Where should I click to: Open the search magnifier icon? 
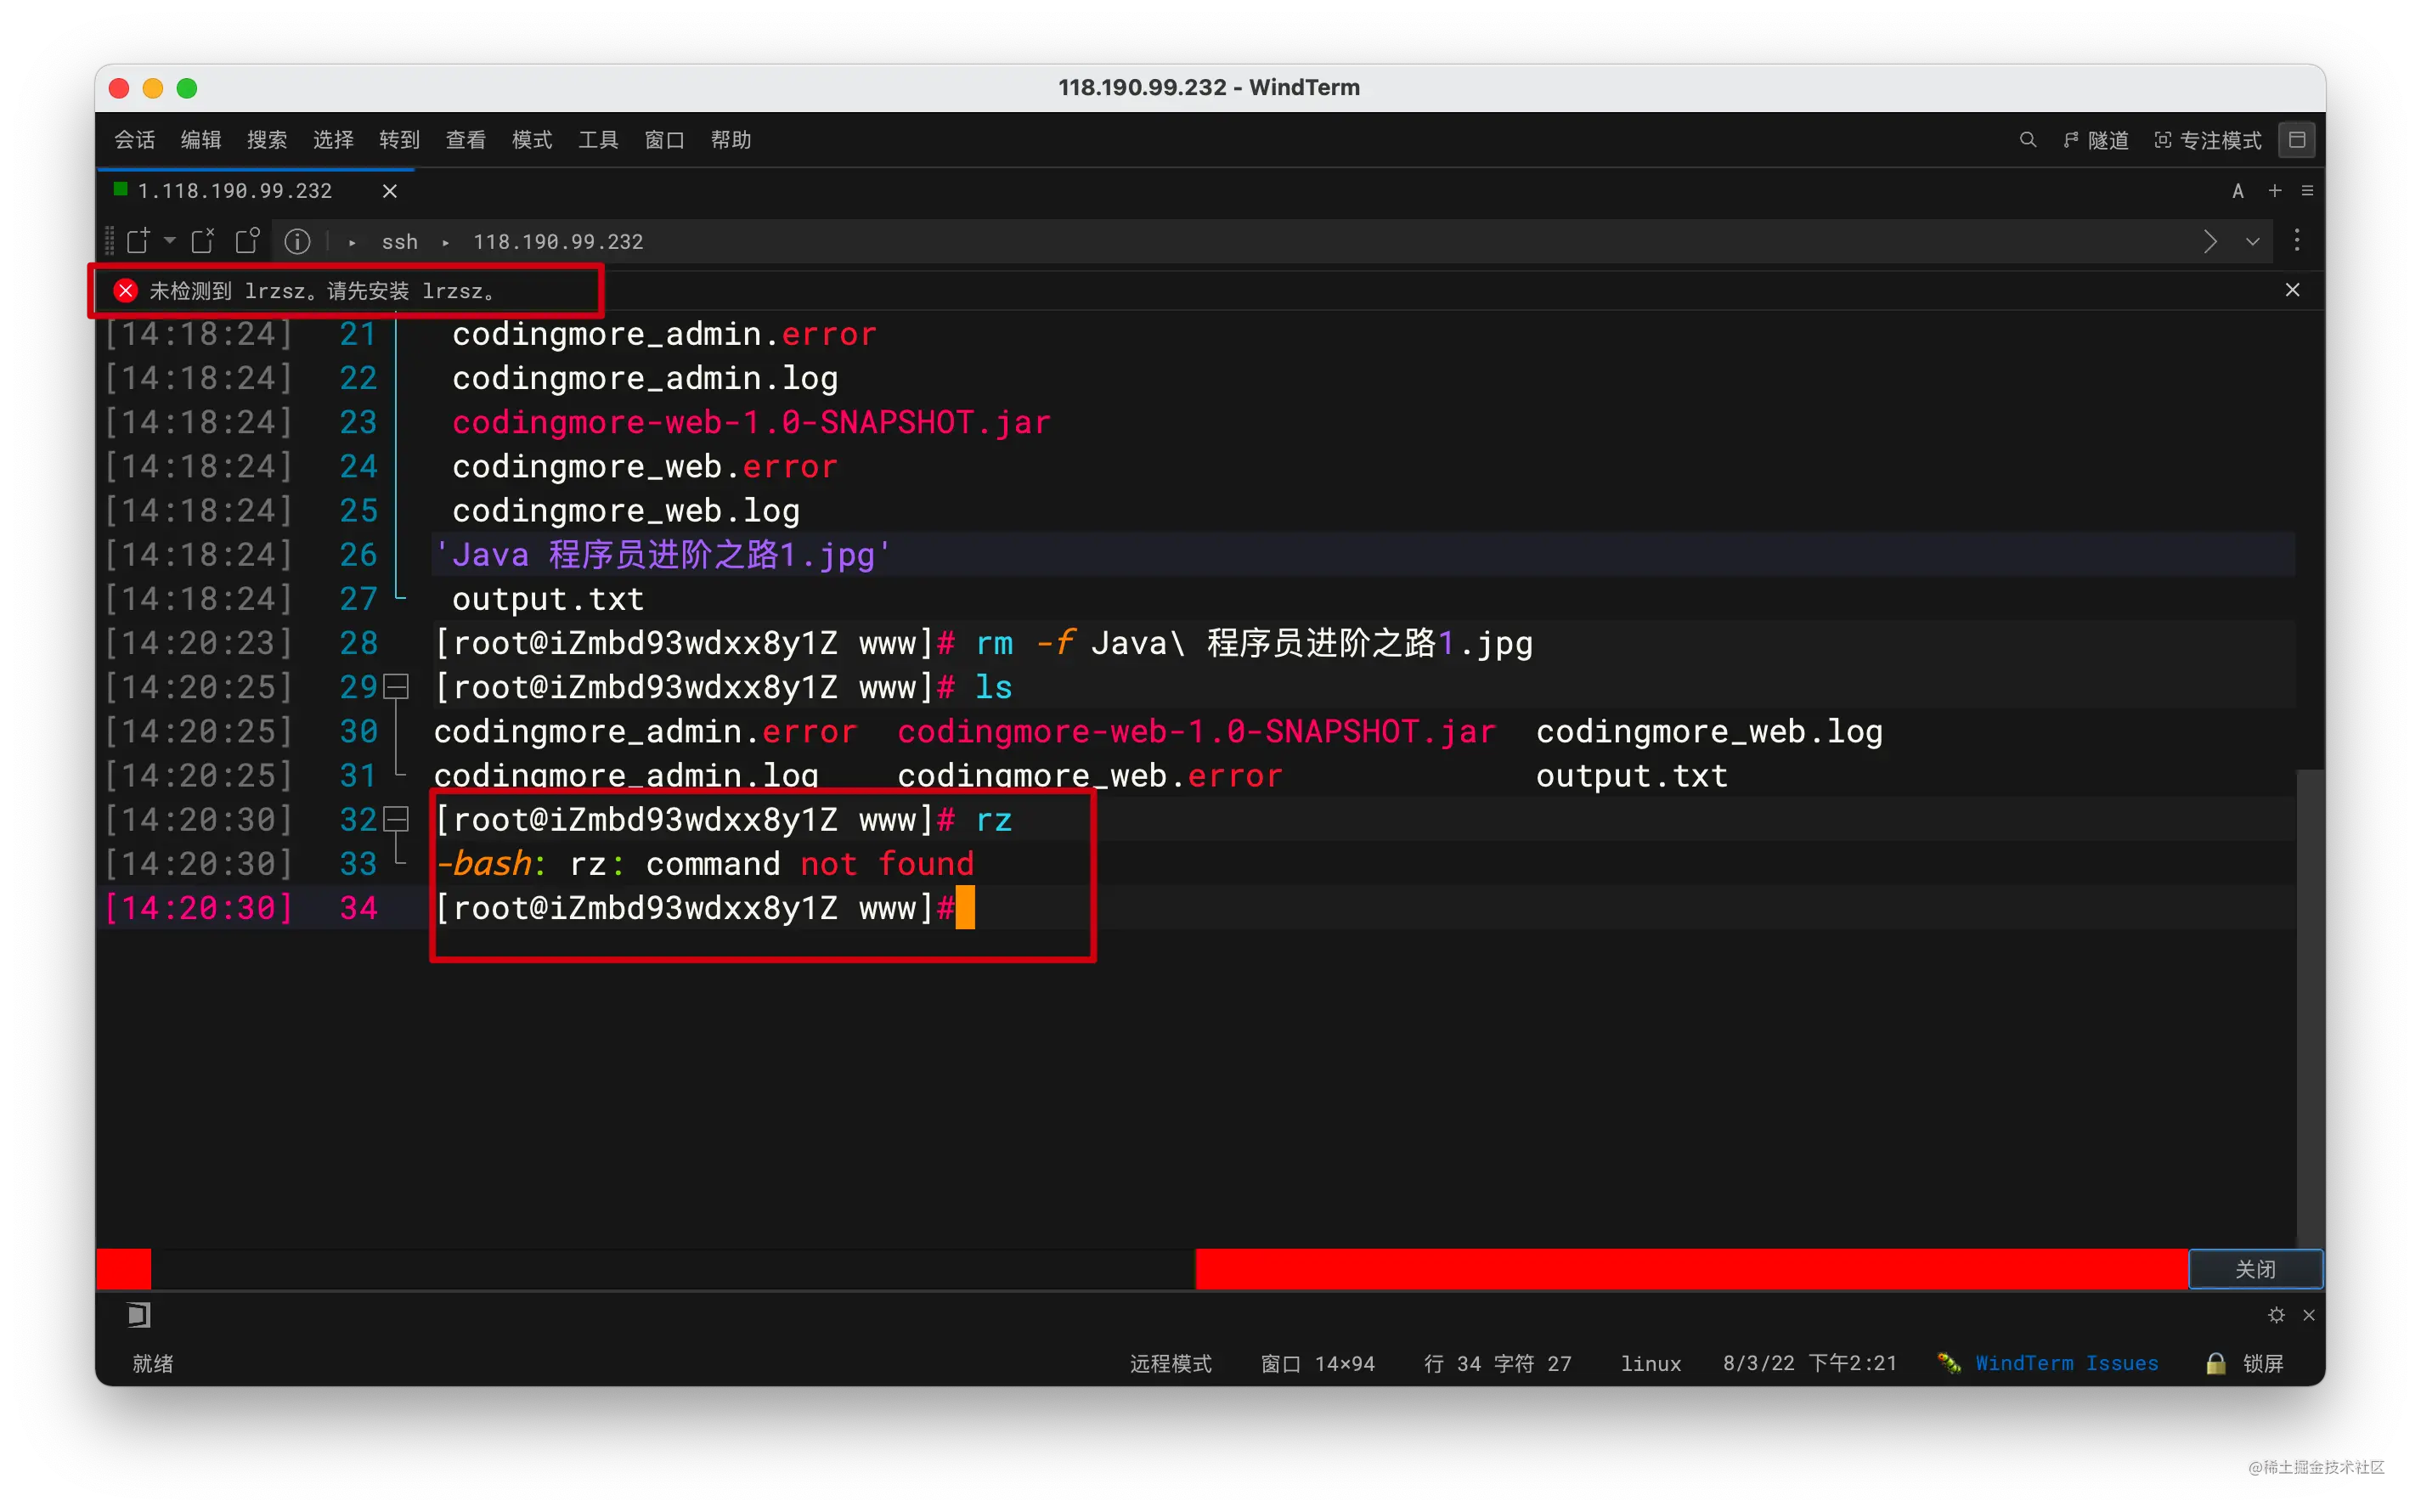(2027, 140)
